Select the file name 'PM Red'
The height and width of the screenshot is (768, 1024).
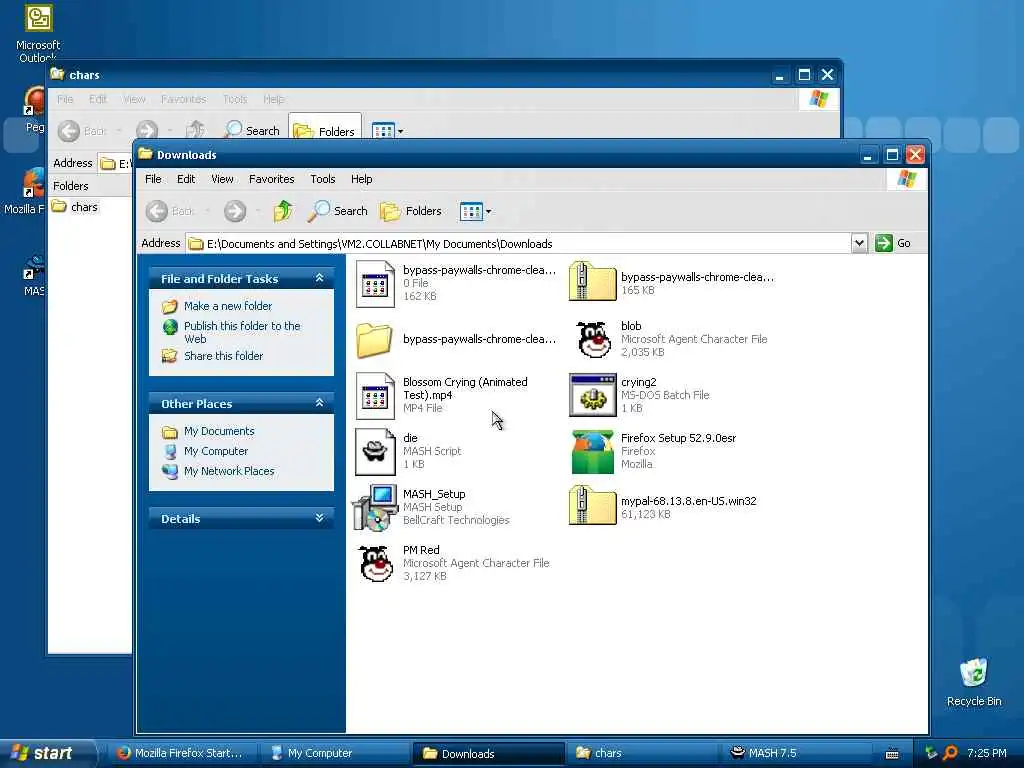coord(421,550)
